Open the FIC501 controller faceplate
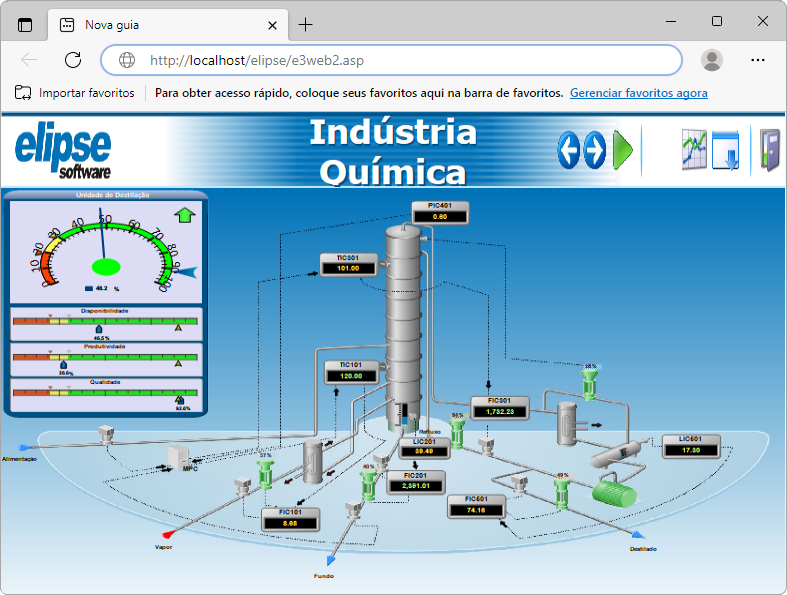Image resolution: width=787 pixels, height=595 pixels. pyautogui.click(x=476, y=506)
